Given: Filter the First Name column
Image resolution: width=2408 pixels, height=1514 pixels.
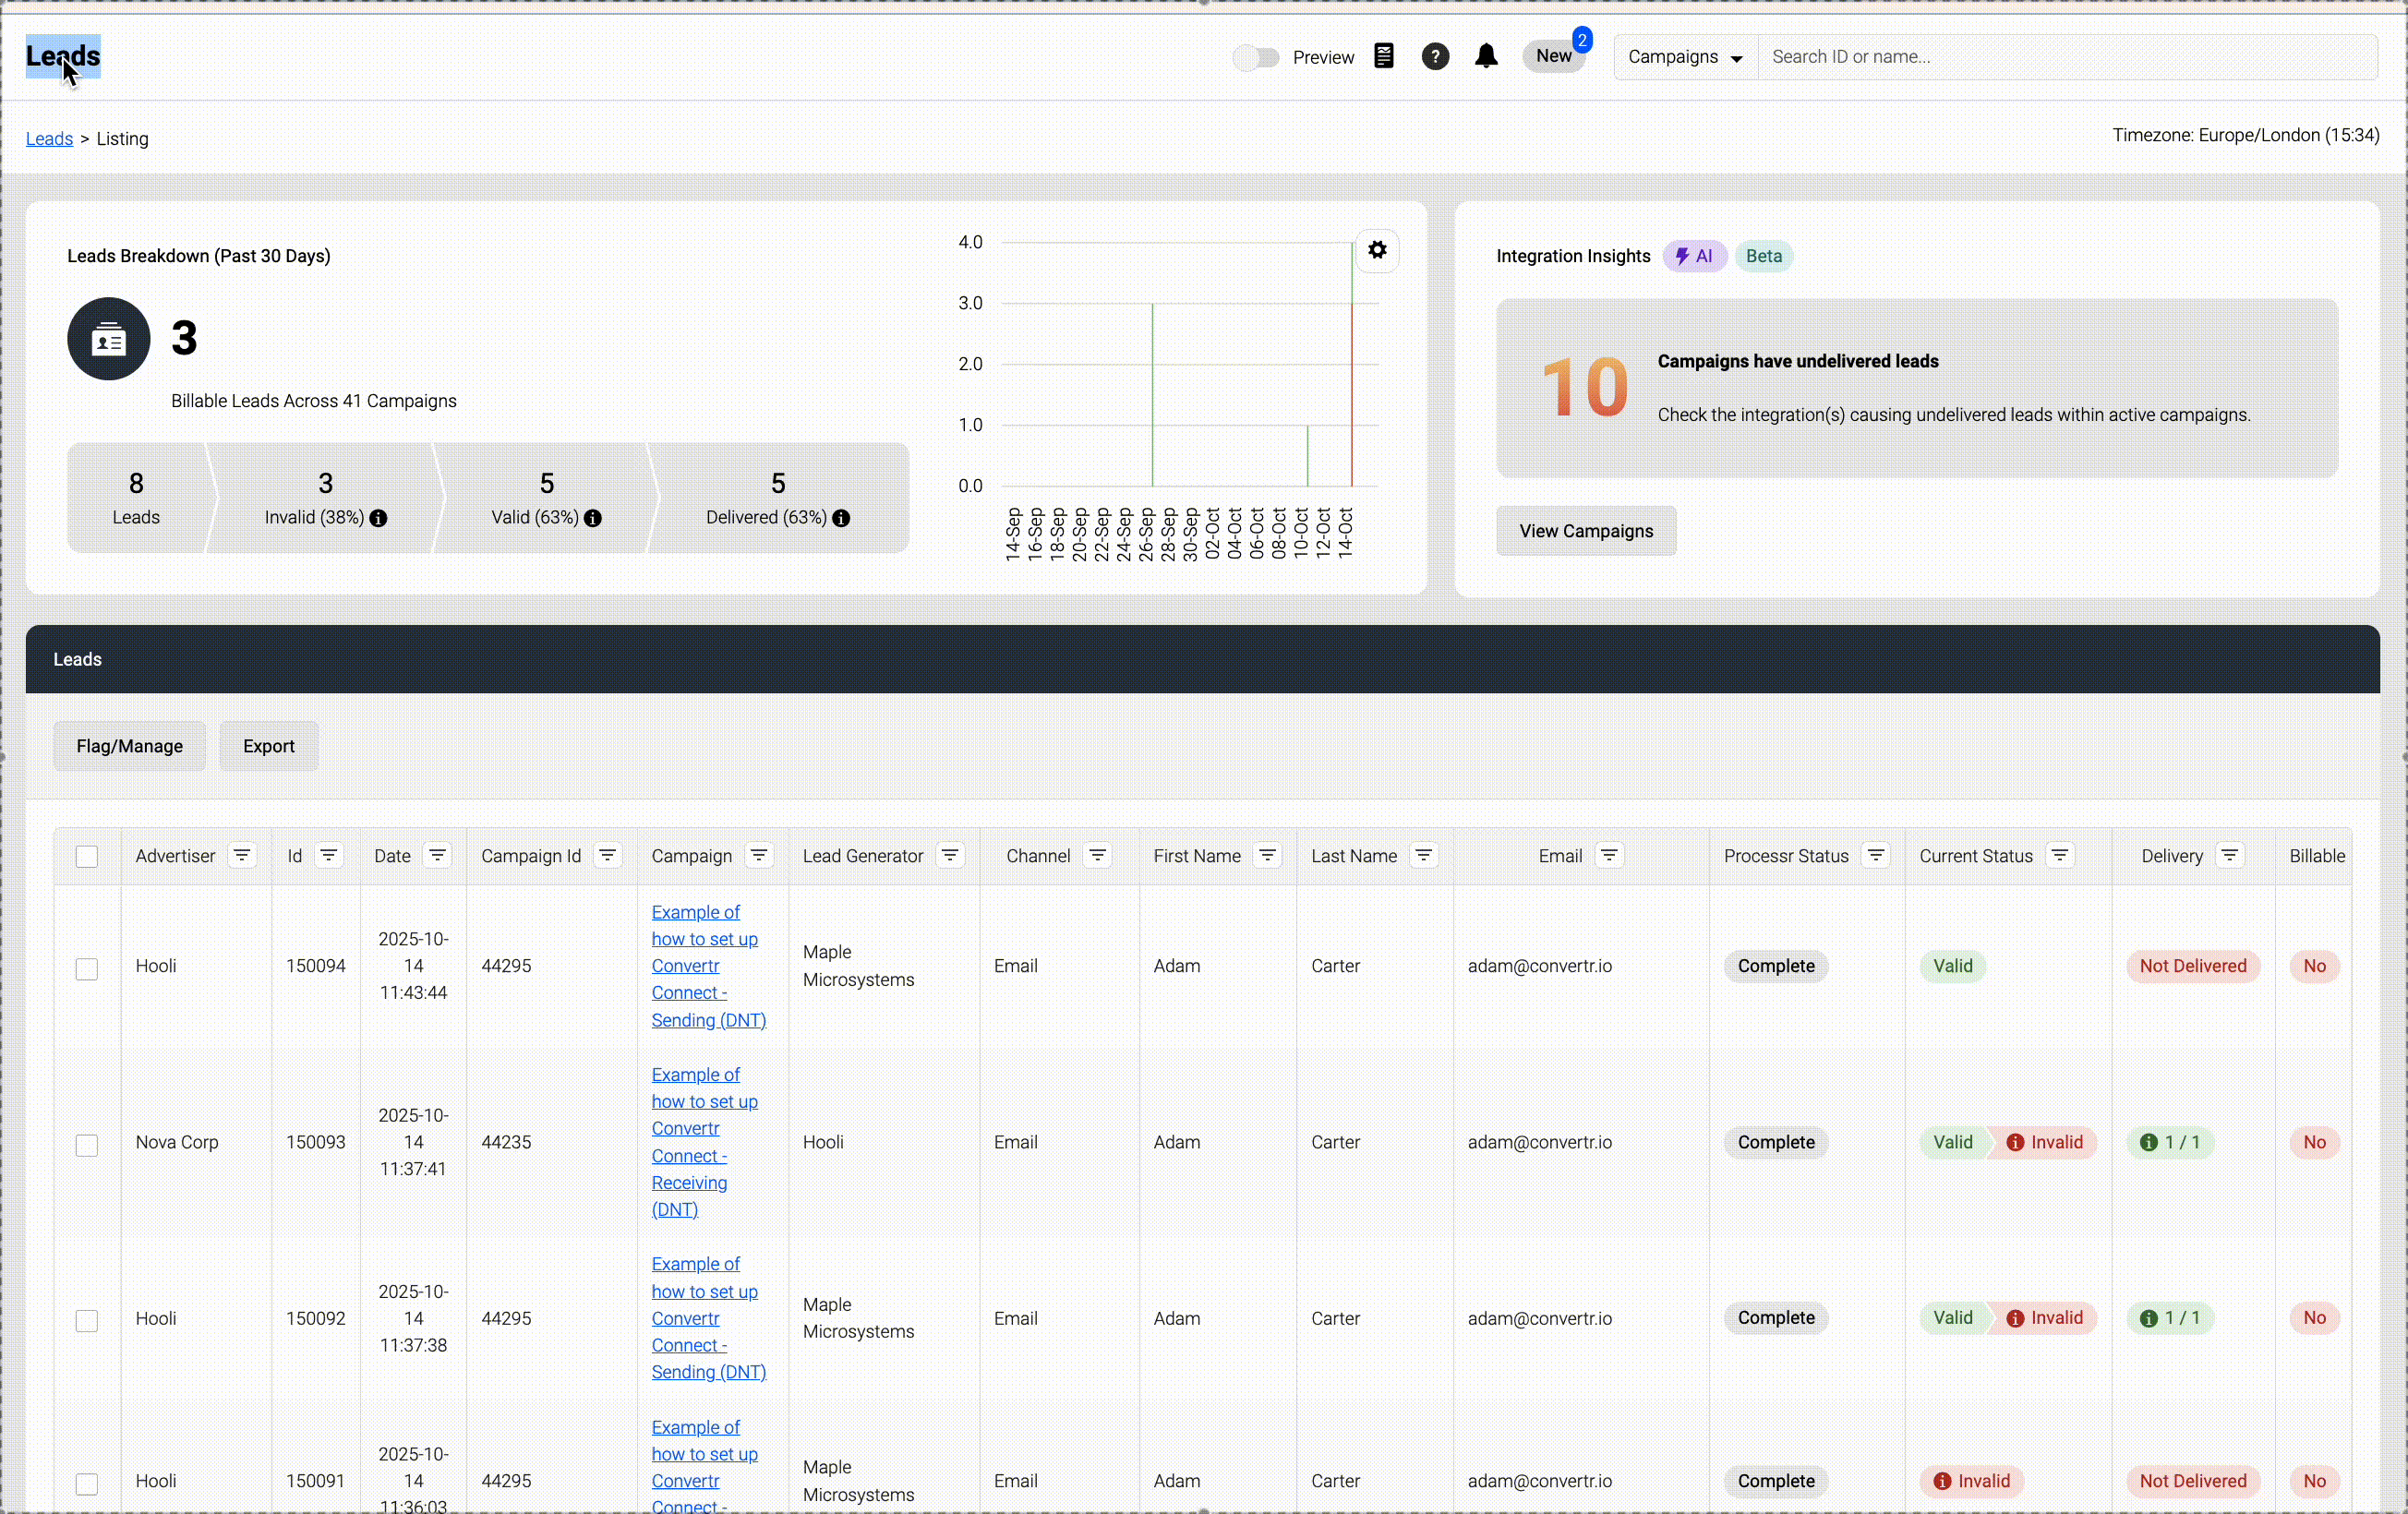Looking at the screenshot, I should point(1267,855).
